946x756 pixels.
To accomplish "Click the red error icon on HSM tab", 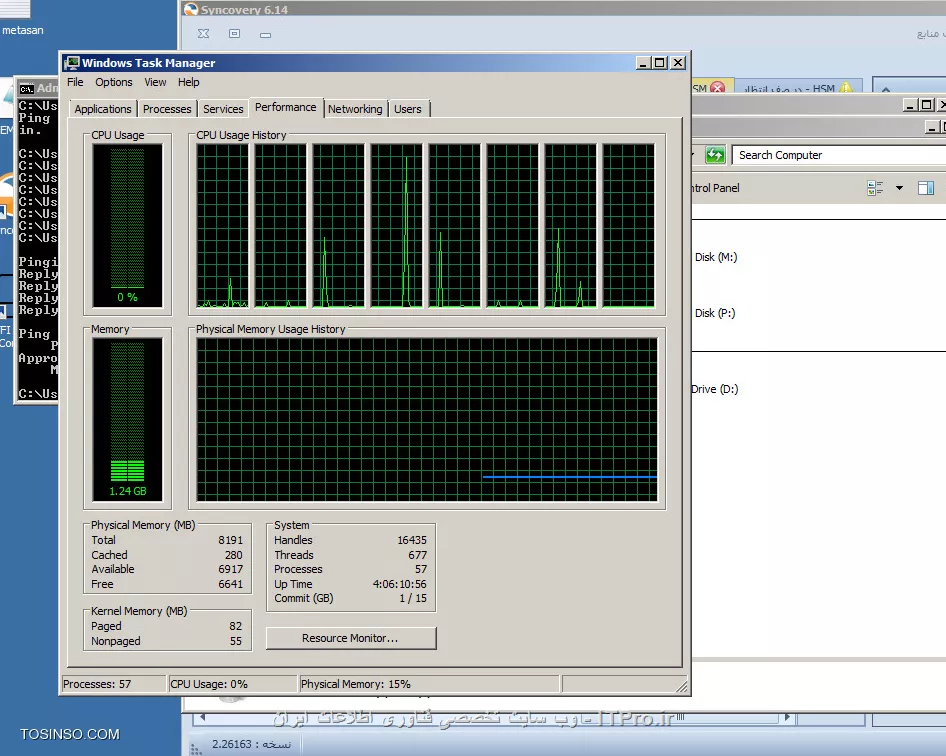I will pos(717,88).
